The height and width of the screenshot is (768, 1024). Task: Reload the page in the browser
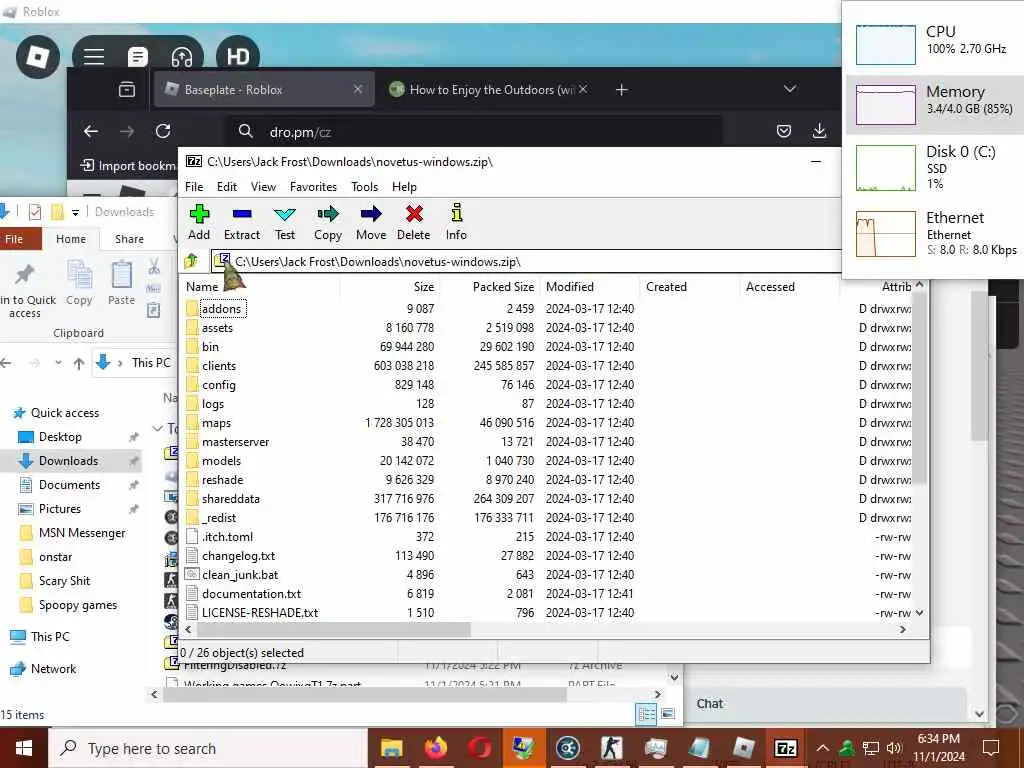pos(163,131)
